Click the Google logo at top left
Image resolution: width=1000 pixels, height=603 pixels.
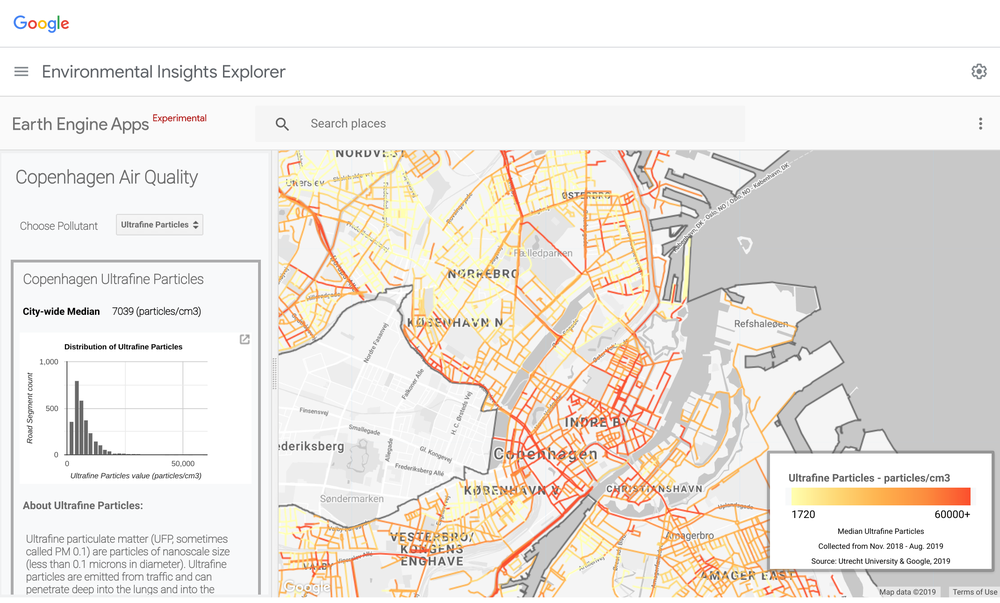(40, 23)
